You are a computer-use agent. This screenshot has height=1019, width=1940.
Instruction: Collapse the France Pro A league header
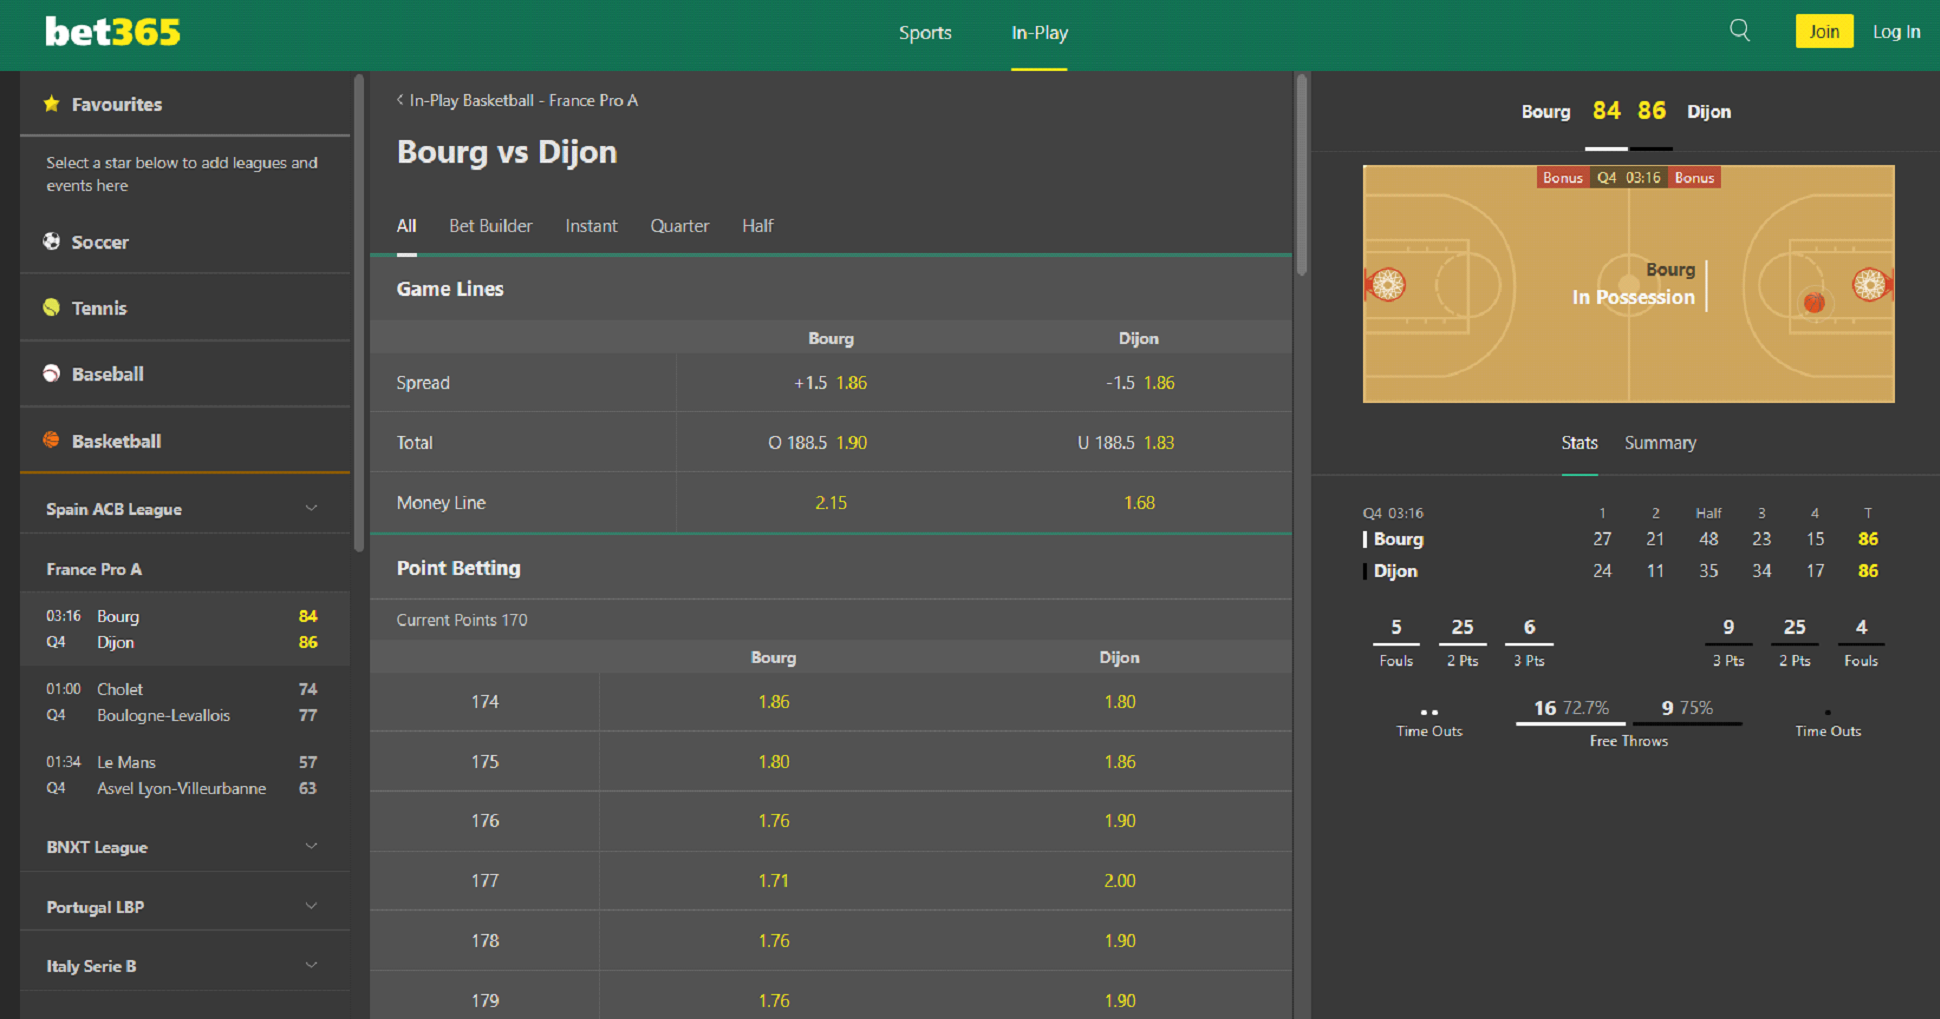coord(185,569)
